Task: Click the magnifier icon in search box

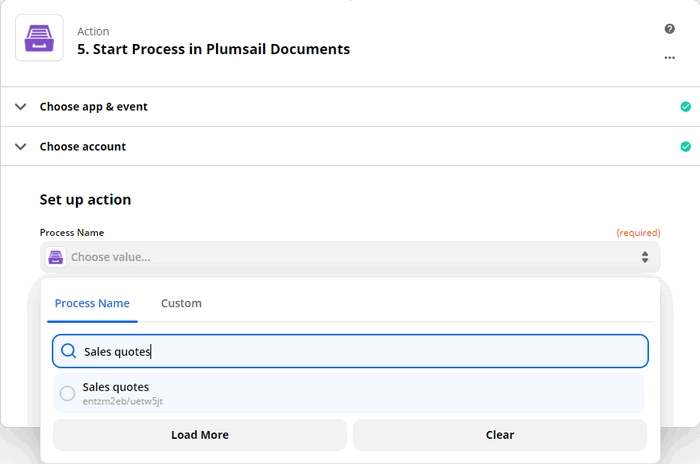Action: pyautogui.click(x=68, y=351)
